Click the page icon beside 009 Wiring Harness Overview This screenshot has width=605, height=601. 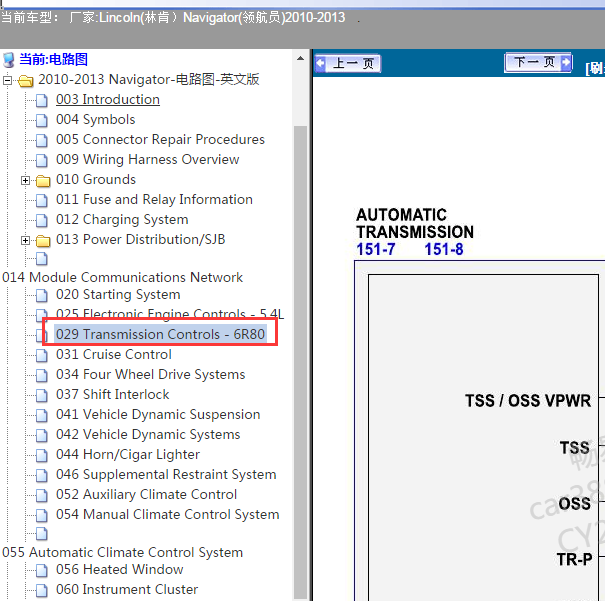(42, 160)
